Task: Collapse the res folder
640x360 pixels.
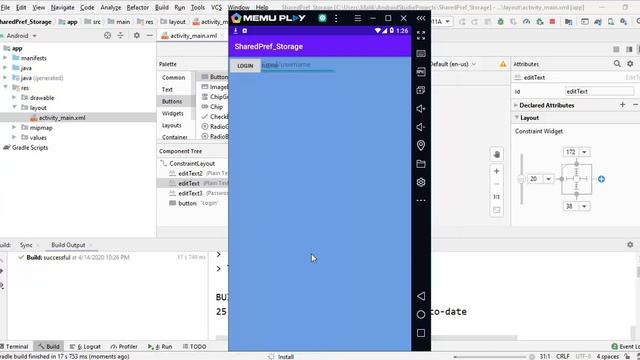Action: coord(5,87)
